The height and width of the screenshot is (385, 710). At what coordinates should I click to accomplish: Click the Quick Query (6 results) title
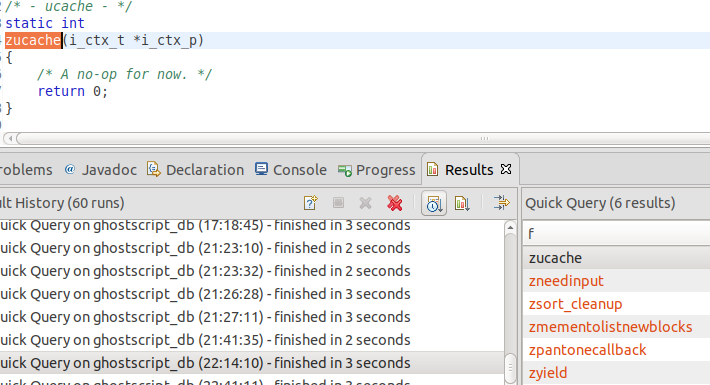tap(600, 203)
